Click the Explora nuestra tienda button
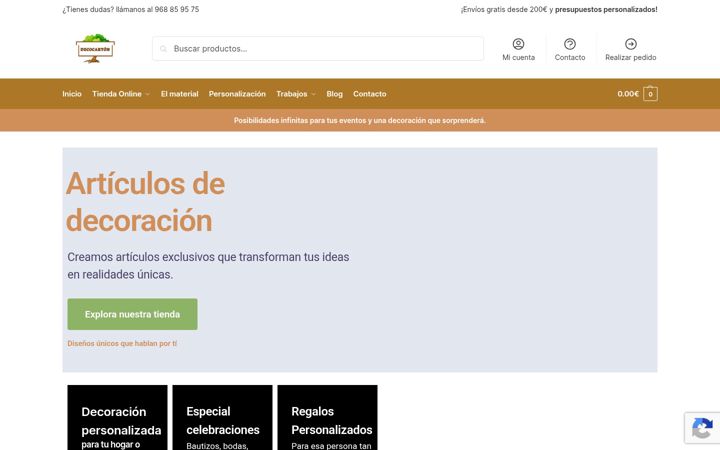Viewport: 720px width, 450px height. (132, 314)
